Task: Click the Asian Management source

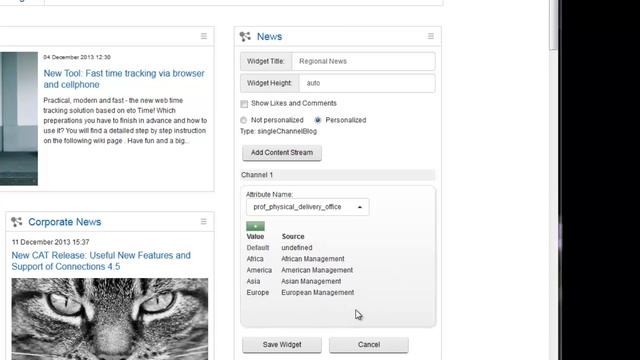Action: 311,281
